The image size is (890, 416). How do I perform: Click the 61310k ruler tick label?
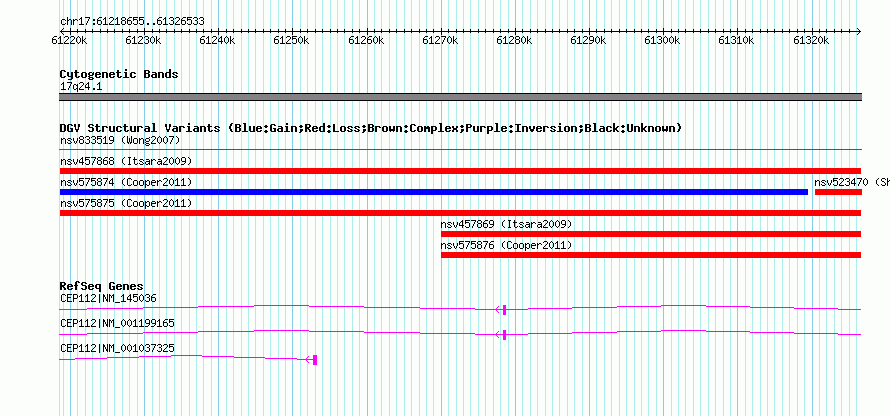pyautogui.click(x=737, y=40)
